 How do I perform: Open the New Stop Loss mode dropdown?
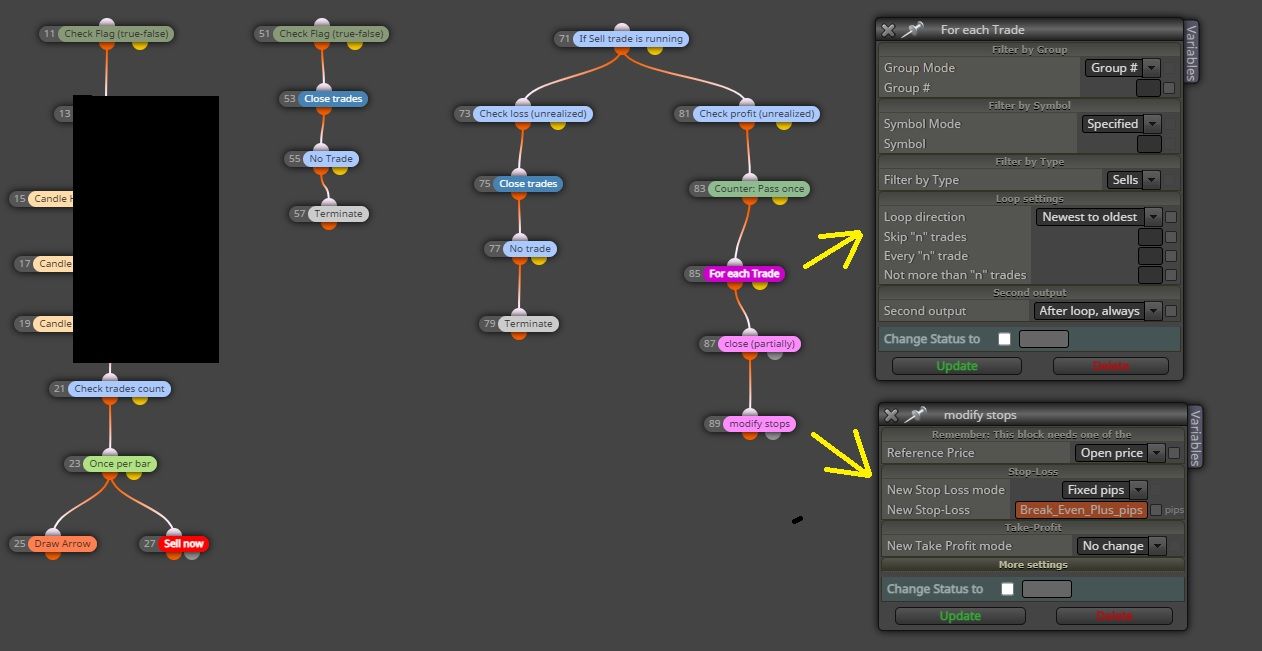tap(1104, 490)
